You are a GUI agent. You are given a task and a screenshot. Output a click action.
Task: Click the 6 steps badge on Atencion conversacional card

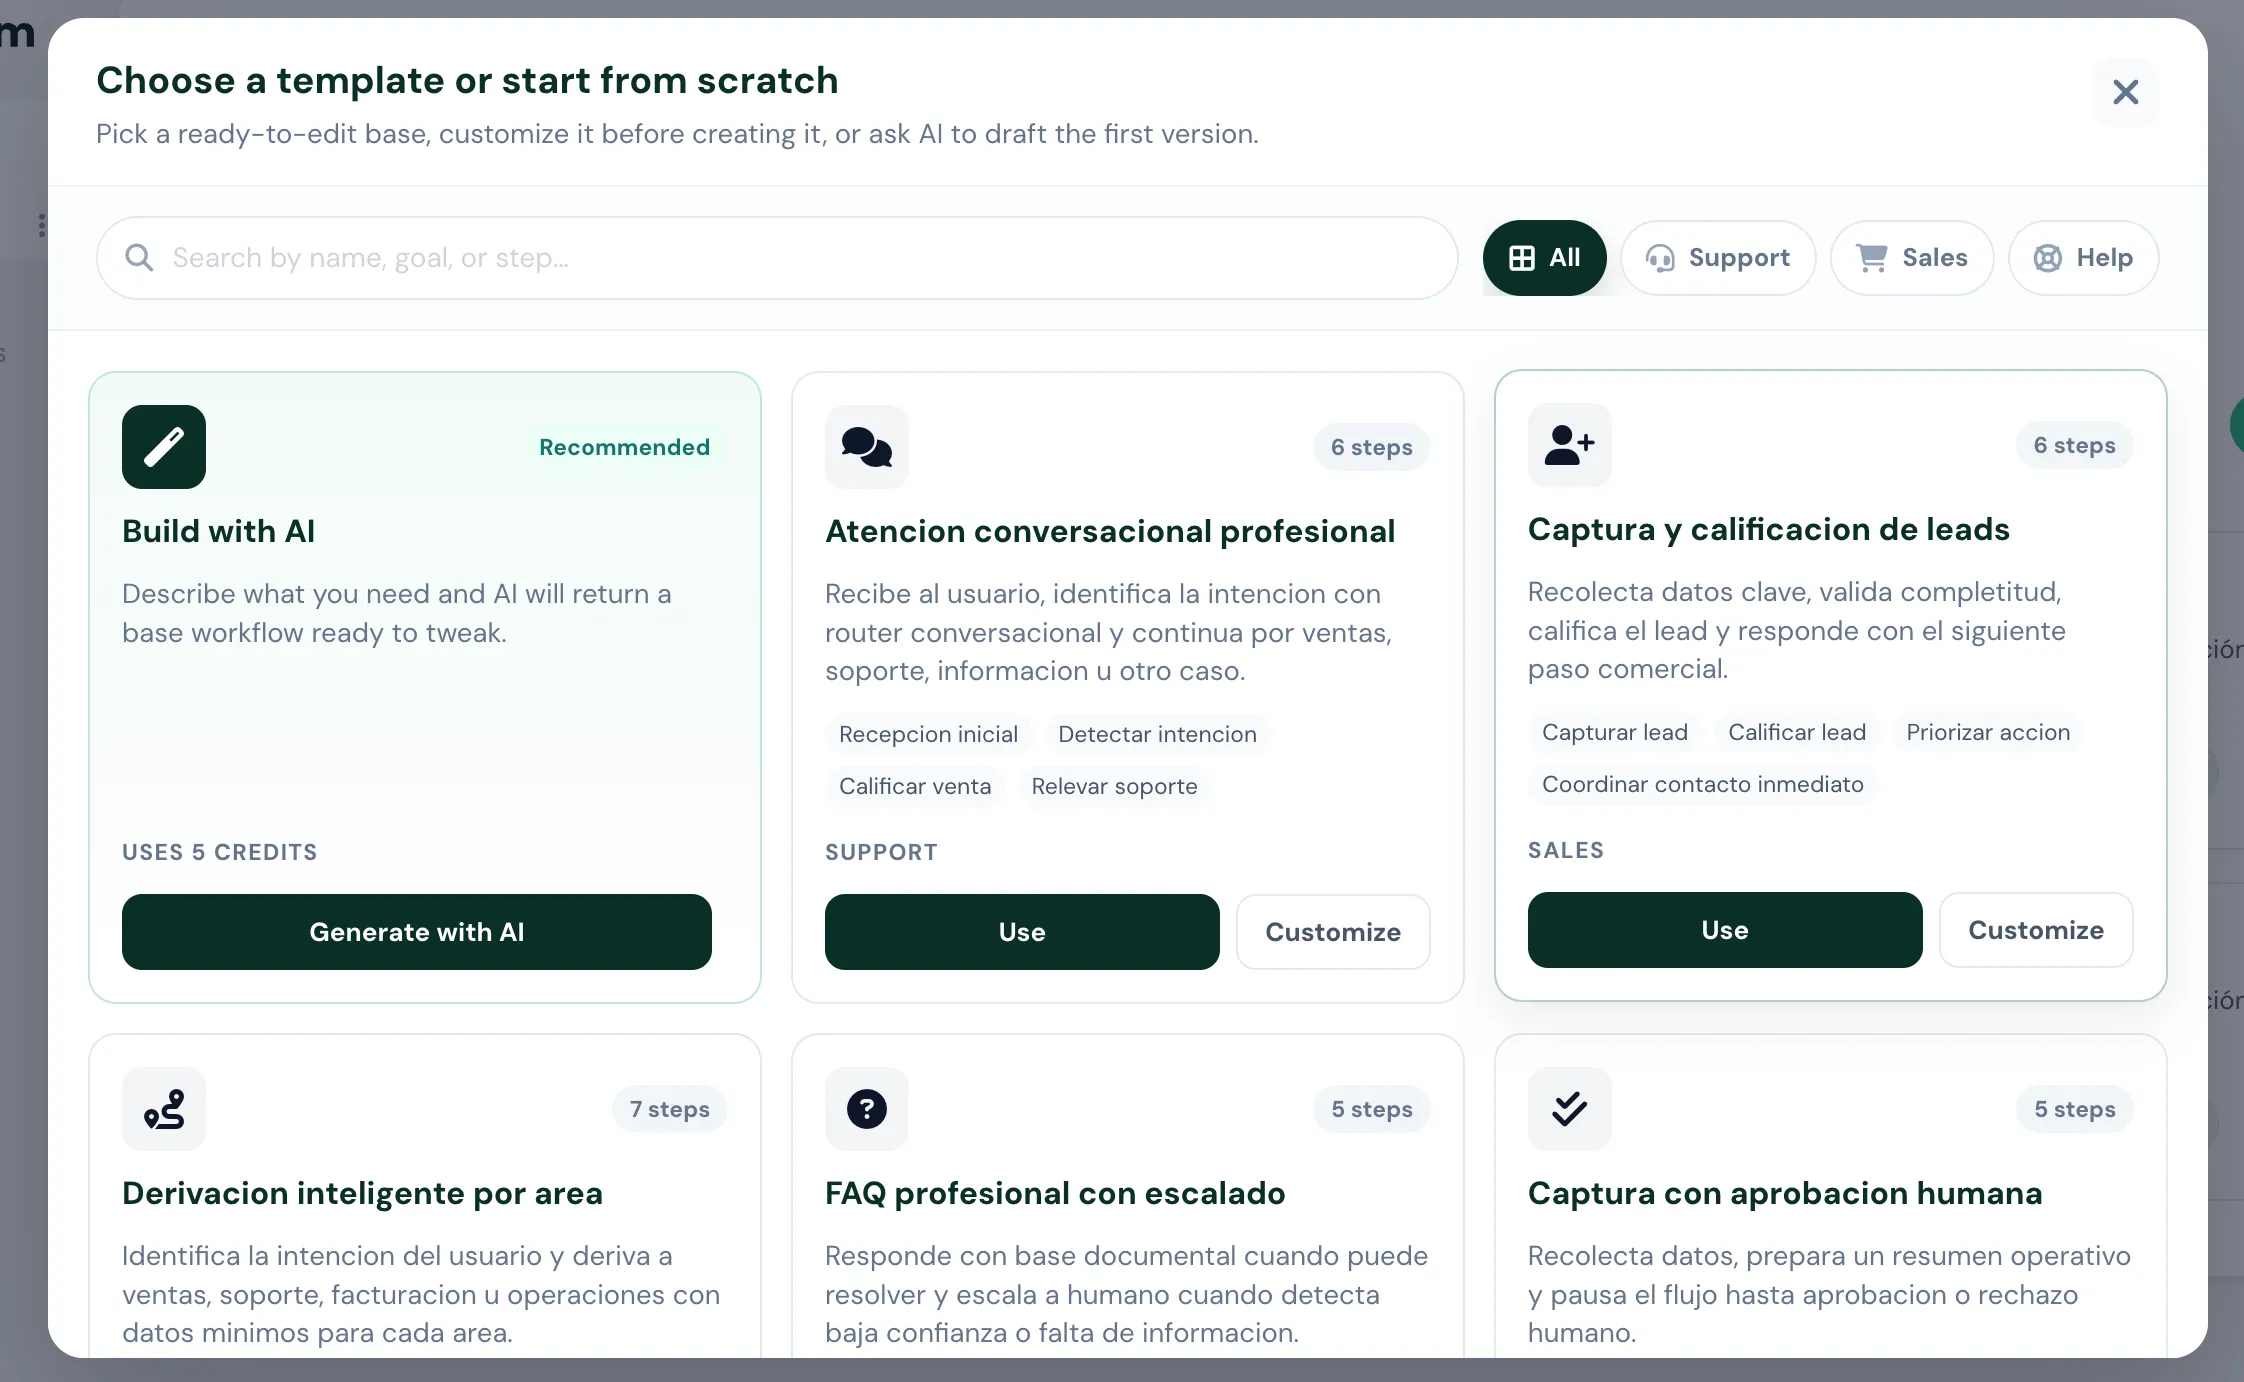click(1372, 447)
